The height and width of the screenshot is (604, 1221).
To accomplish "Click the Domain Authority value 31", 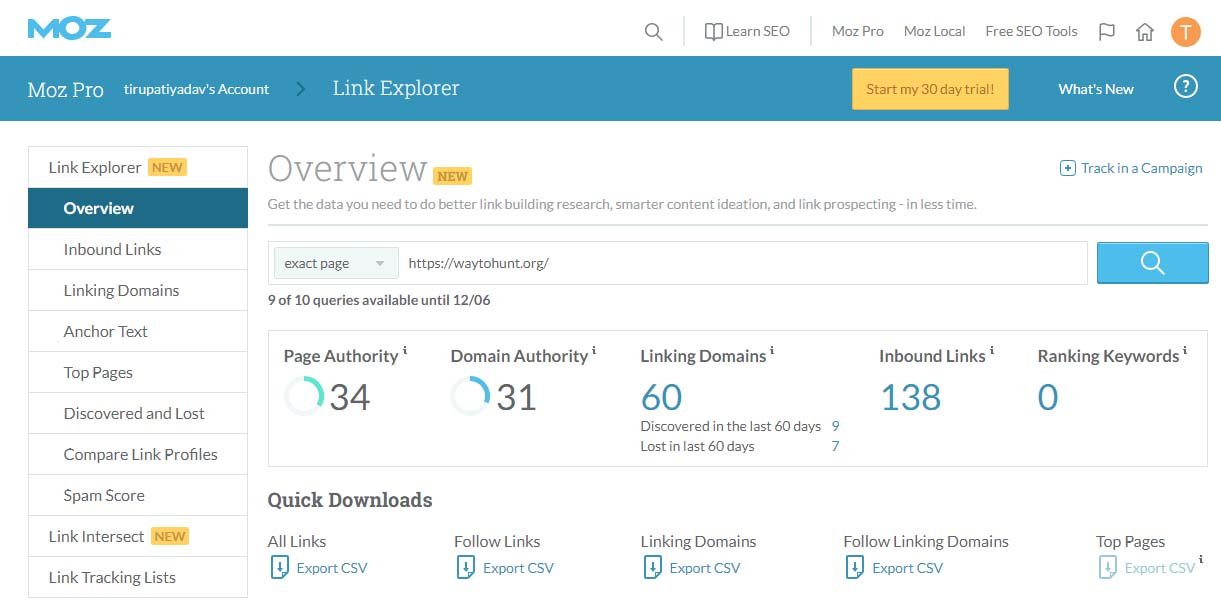I will point(516,398).
